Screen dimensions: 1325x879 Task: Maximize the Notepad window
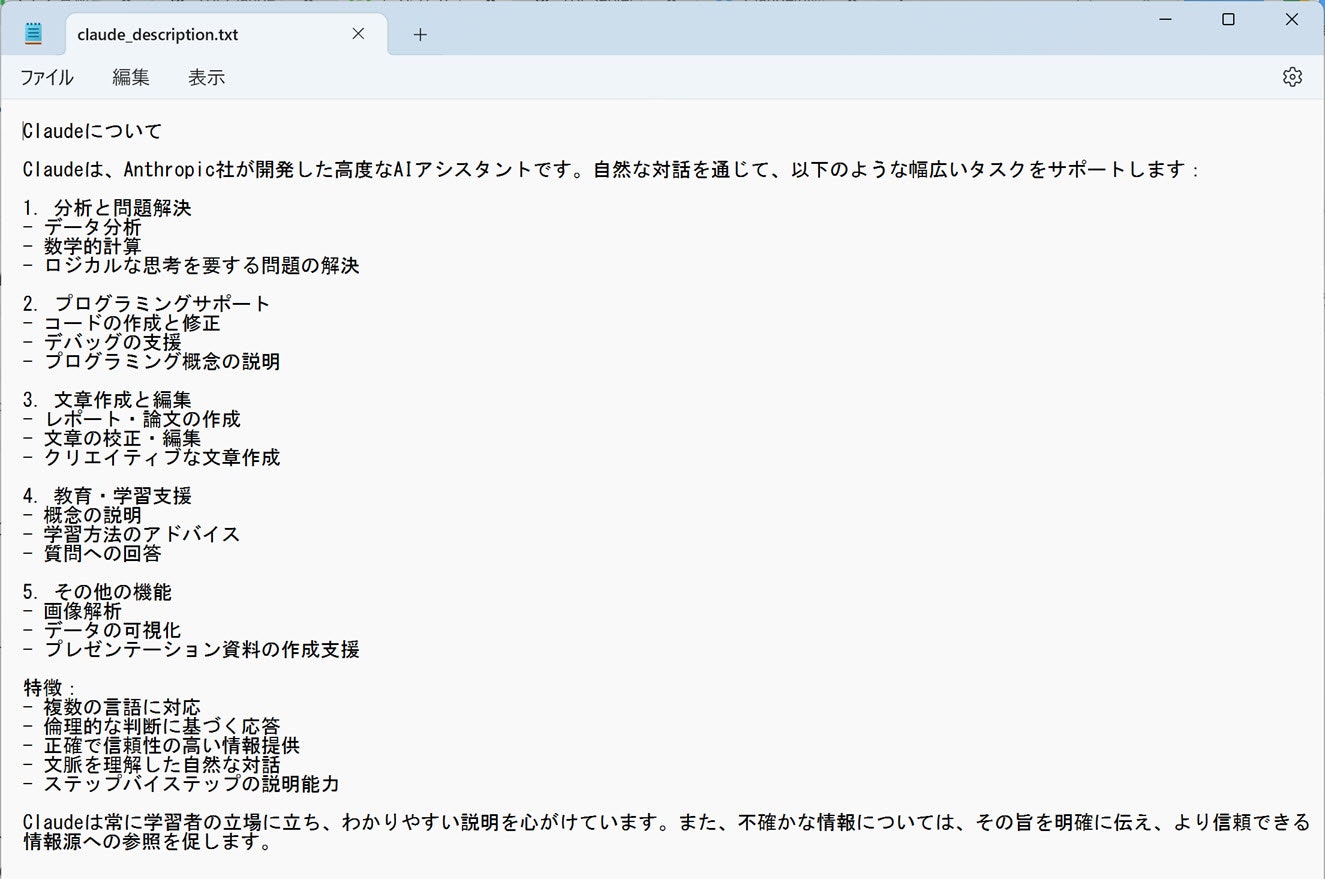pos(1228,19)
